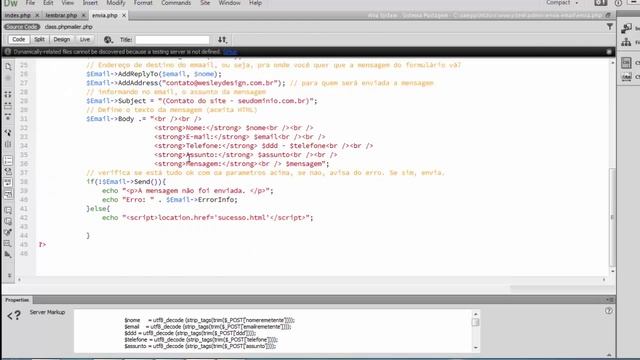This screenshot has width=640, height=360.
Task: Open the Compact workspace switcher dropdown
Action: [x=562, y=3]
